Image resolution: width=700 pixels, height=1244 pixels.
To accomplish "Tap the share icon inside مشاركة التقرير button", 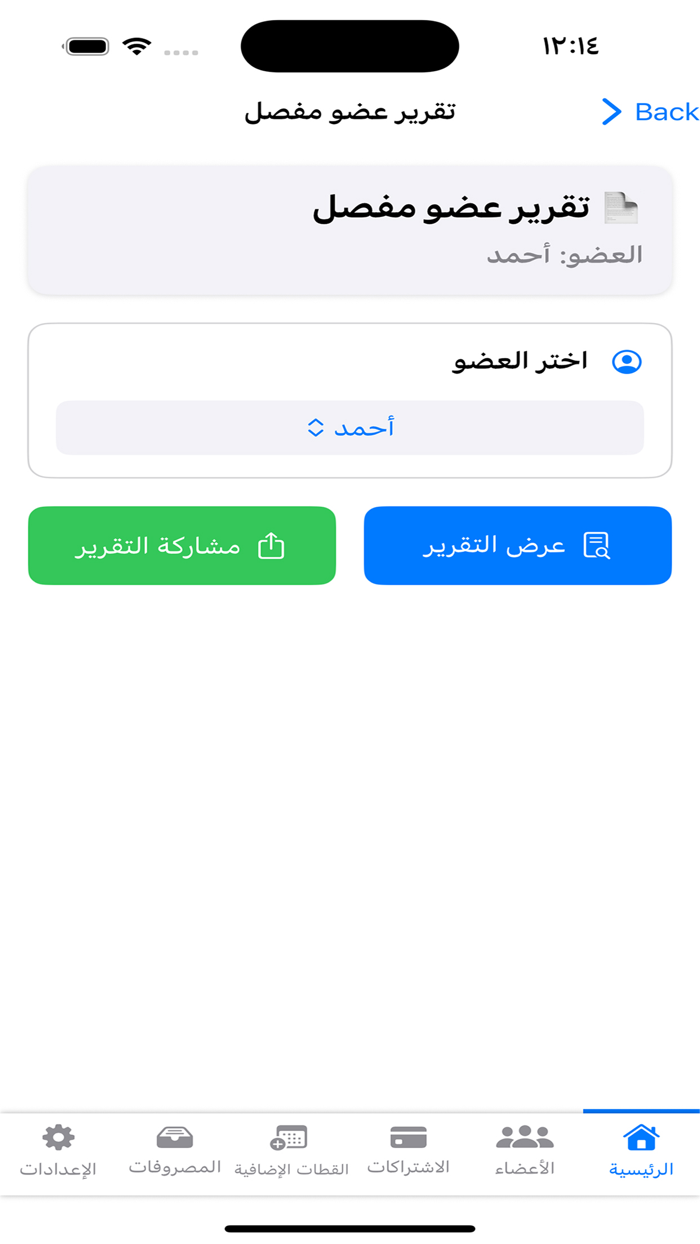I will point(271,545).
